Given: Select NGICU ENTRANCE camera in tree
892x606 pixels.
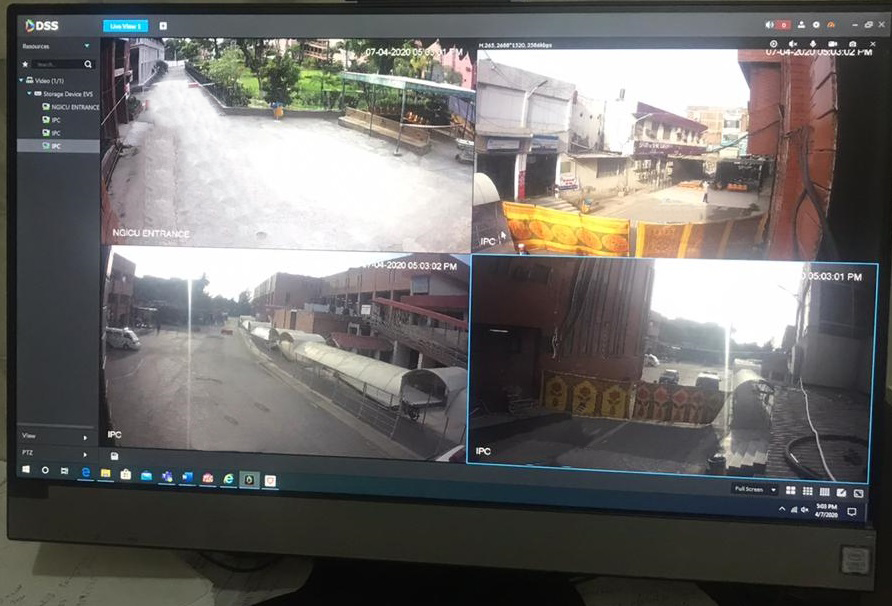Looking at the screenshot, I should tap(73, 107).
